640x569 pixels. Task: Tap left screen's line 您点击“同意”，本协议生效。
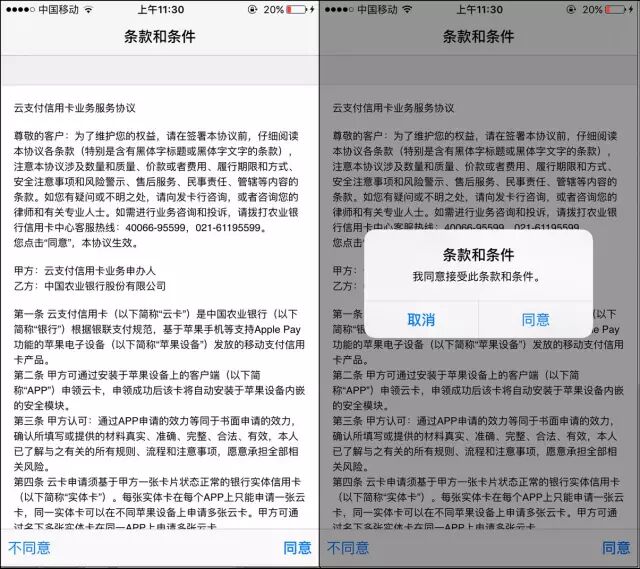[78, 243]
